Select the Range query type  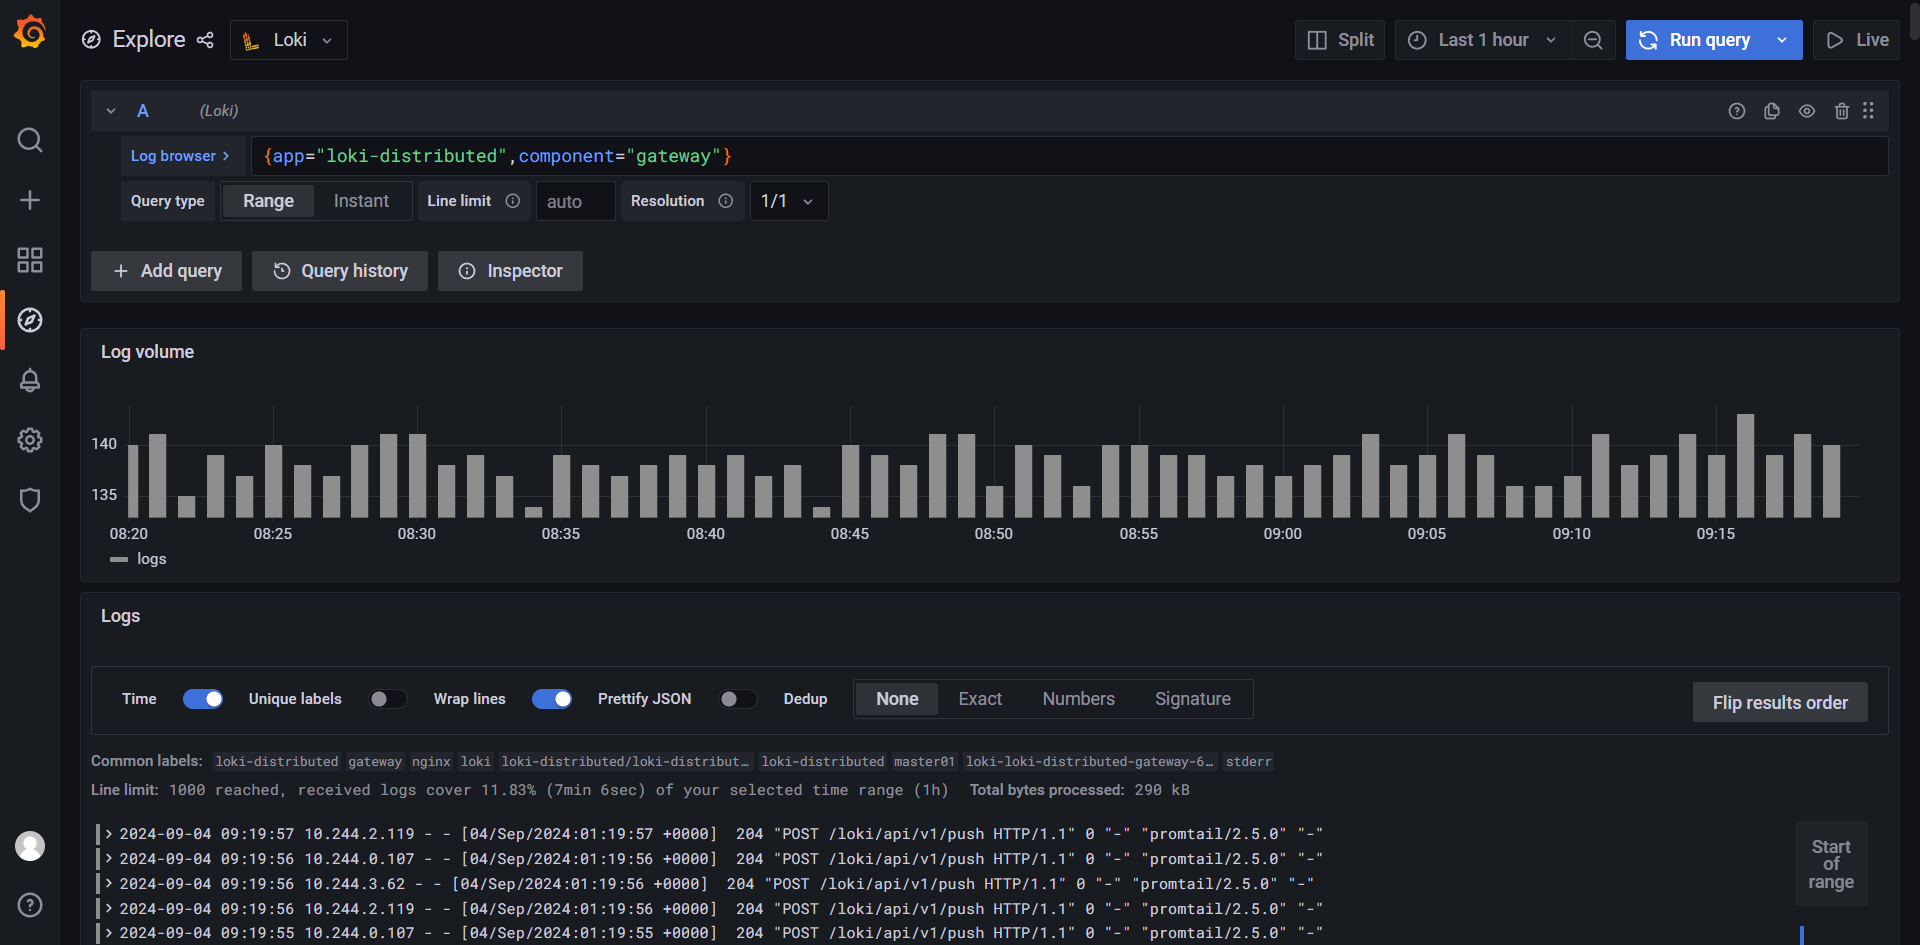click(x=268, y=201)
